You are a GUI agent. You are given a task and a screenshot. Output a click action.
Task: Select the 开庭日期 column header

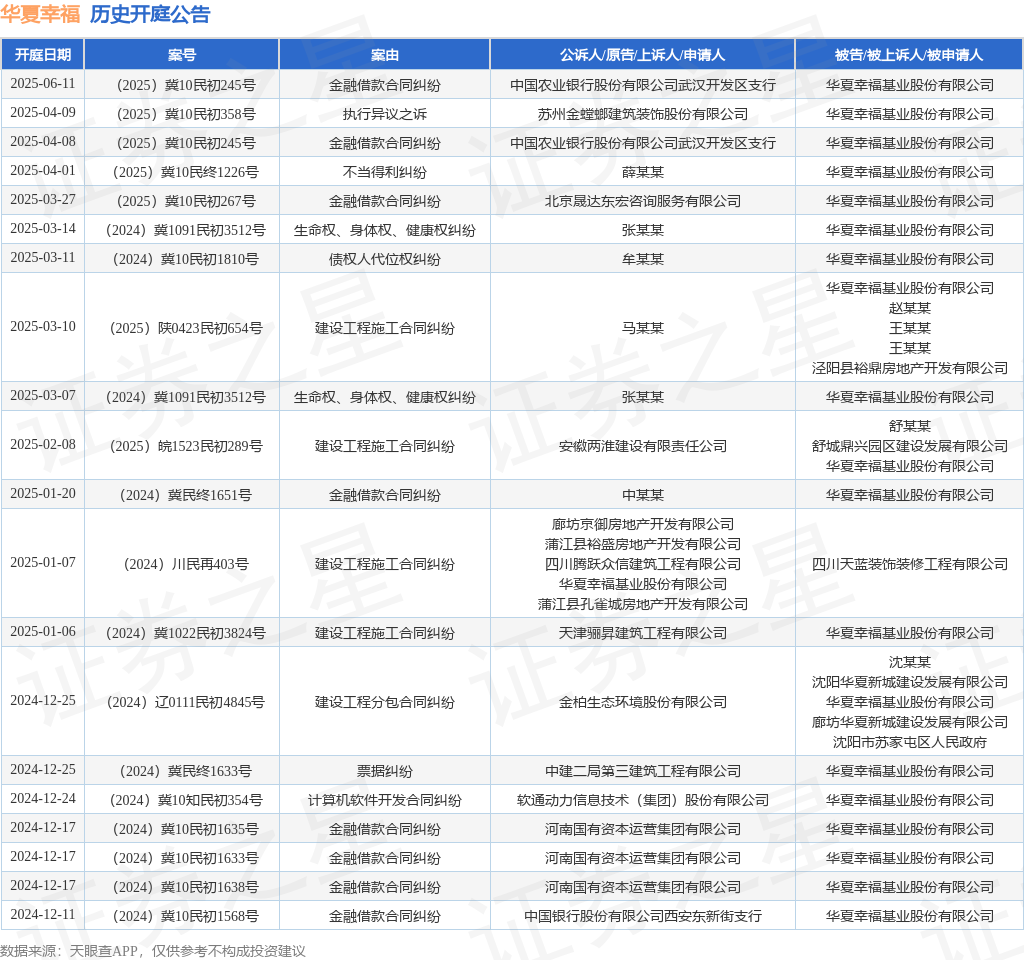pyautogui.click(x=43, y=55)
